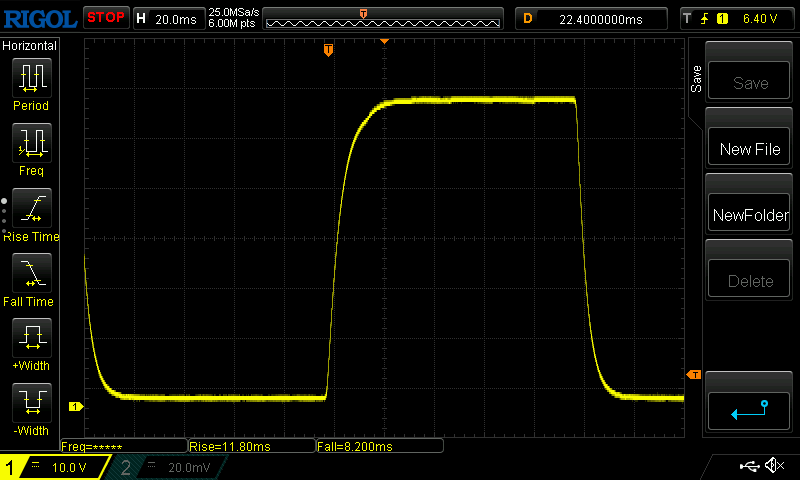
Task: Click the blue back arrow button
Action: coord(749,411)
